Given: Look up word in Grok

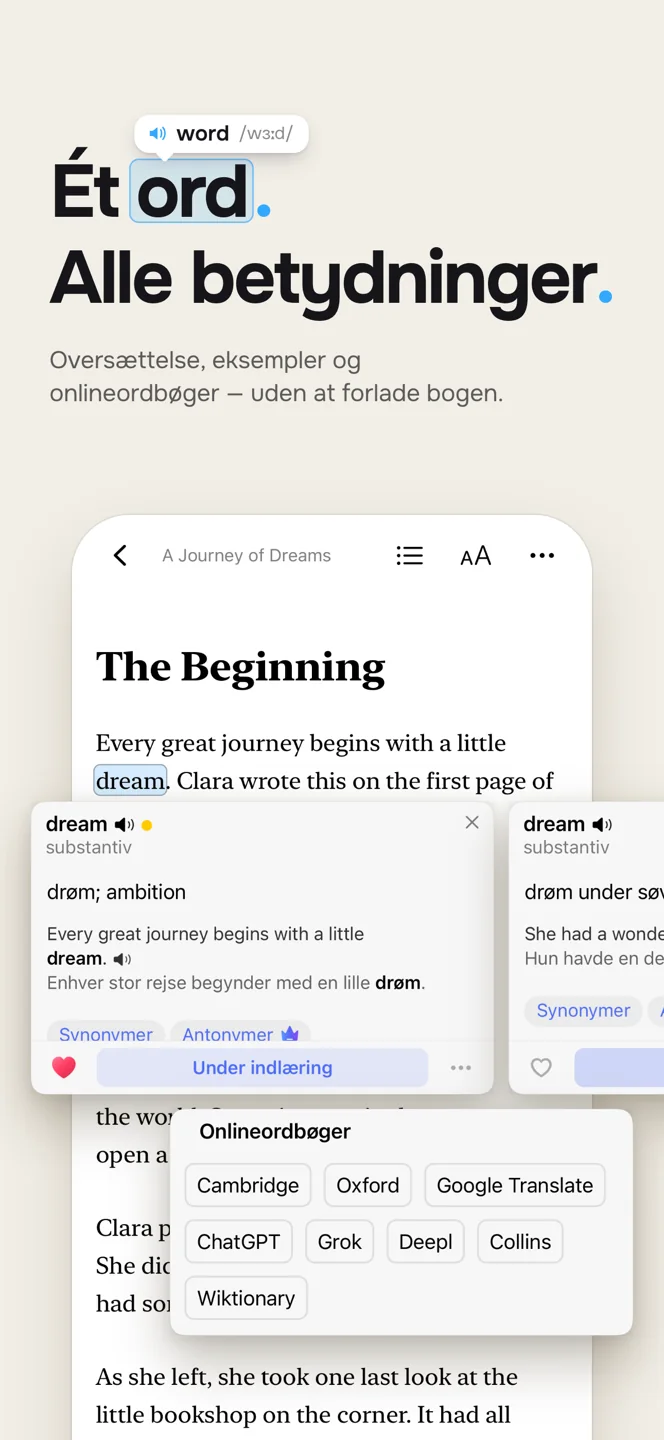Looking at the screenshot, I should click(x=340, y=1242).
